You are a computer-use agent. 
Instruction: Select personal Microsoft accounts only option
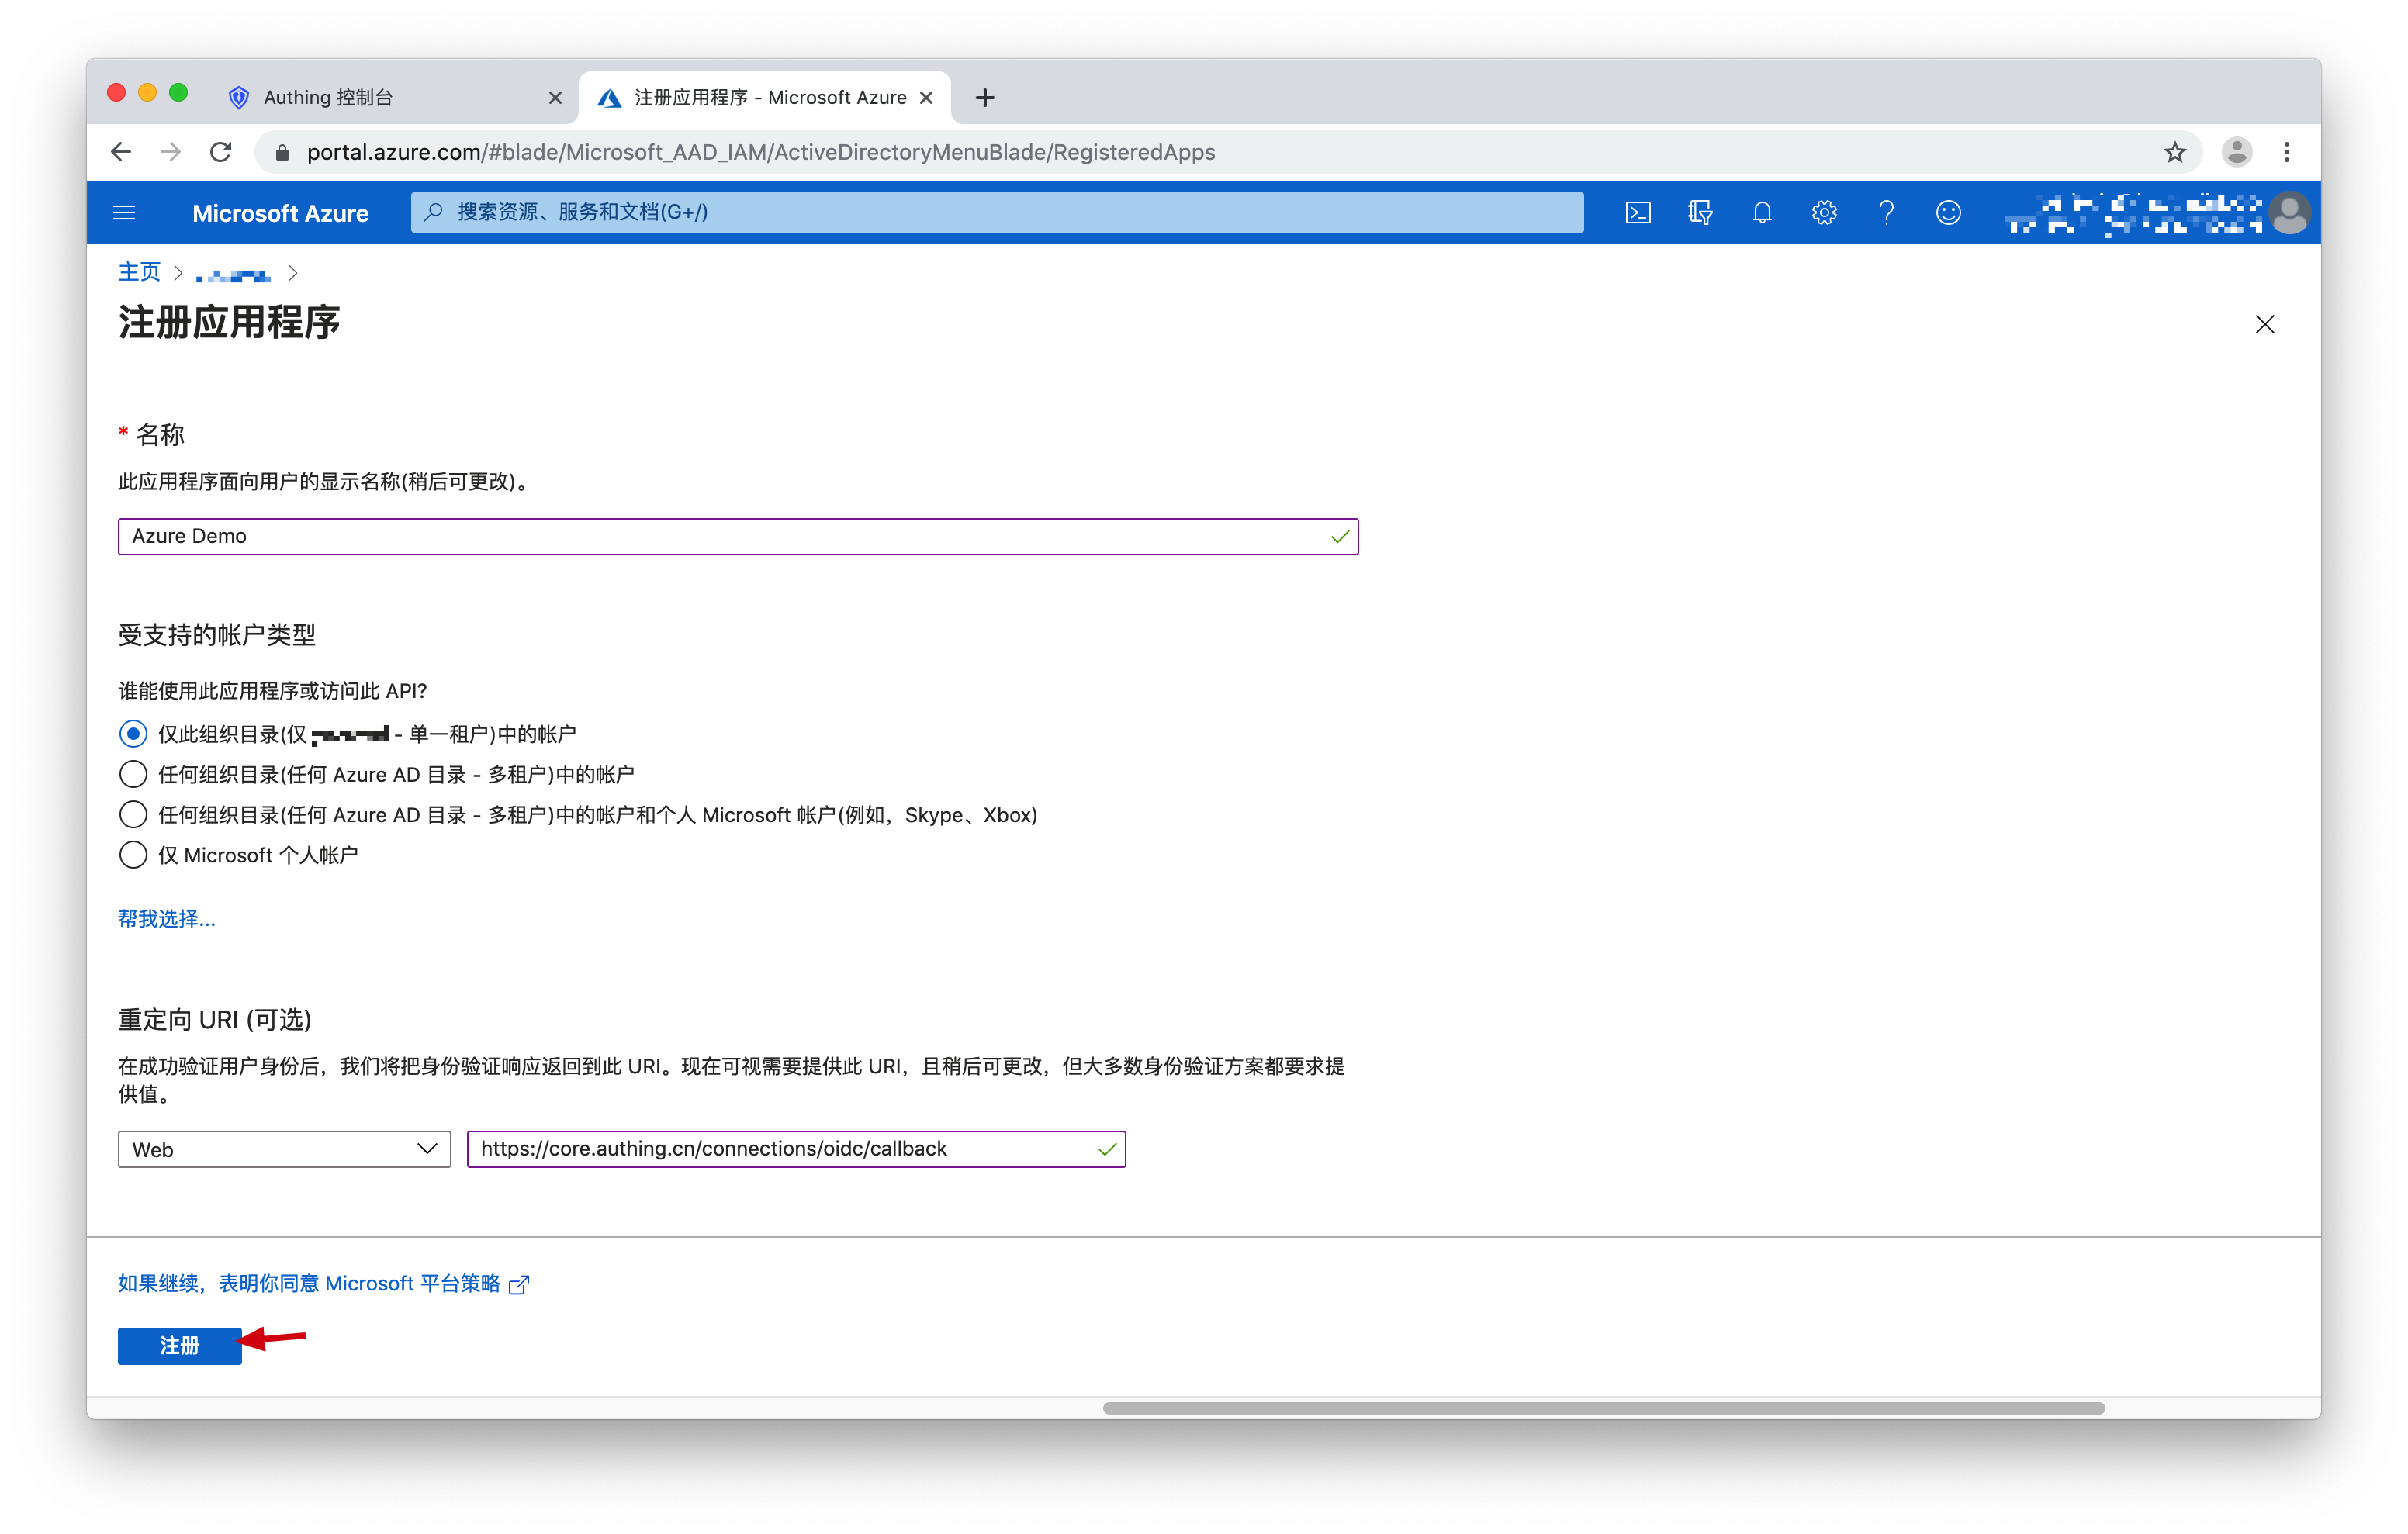click(x=133, y=855)
